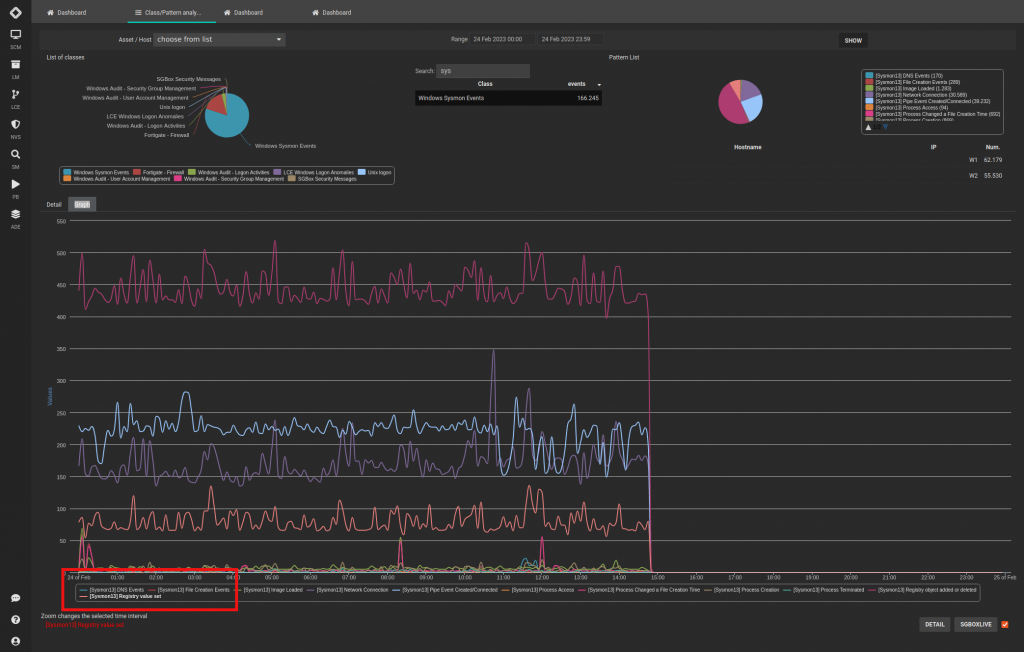The width and height of the screenshot is (1024, 652).
Task: Click Process Access orange swatch in pattern legend
Action: (869, 108)
